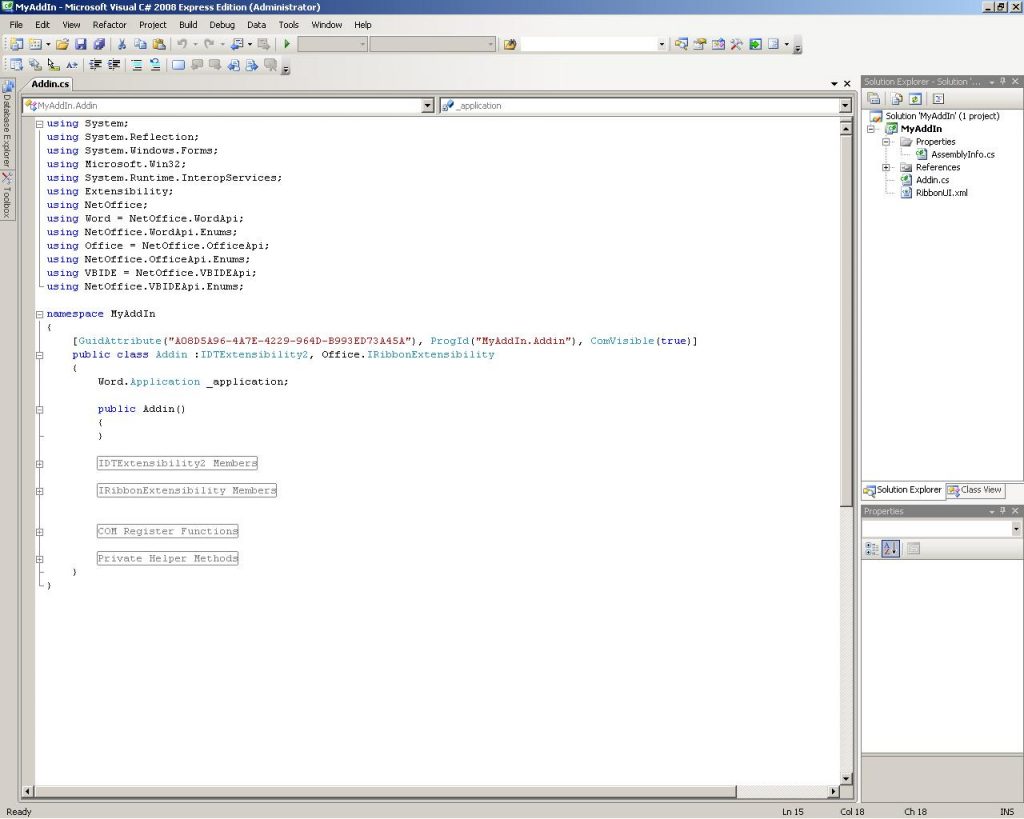Open the Properties panel object dropdown

[x=1016, y=528]
